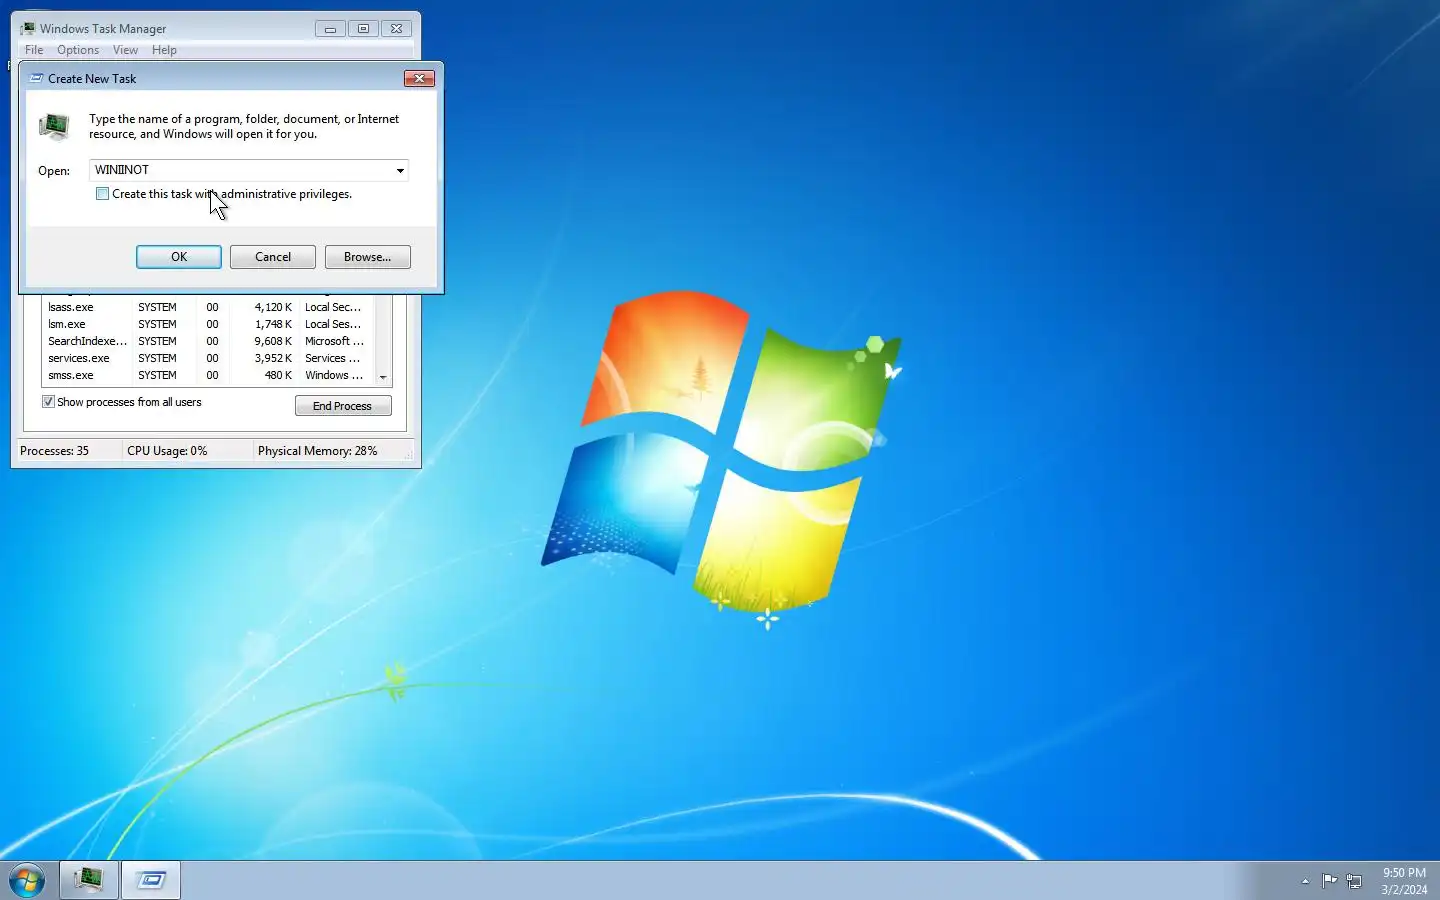Screen dimensions: 1440x900
Task: Click the run-program icon in the dialog
Action: coord(54,126)
